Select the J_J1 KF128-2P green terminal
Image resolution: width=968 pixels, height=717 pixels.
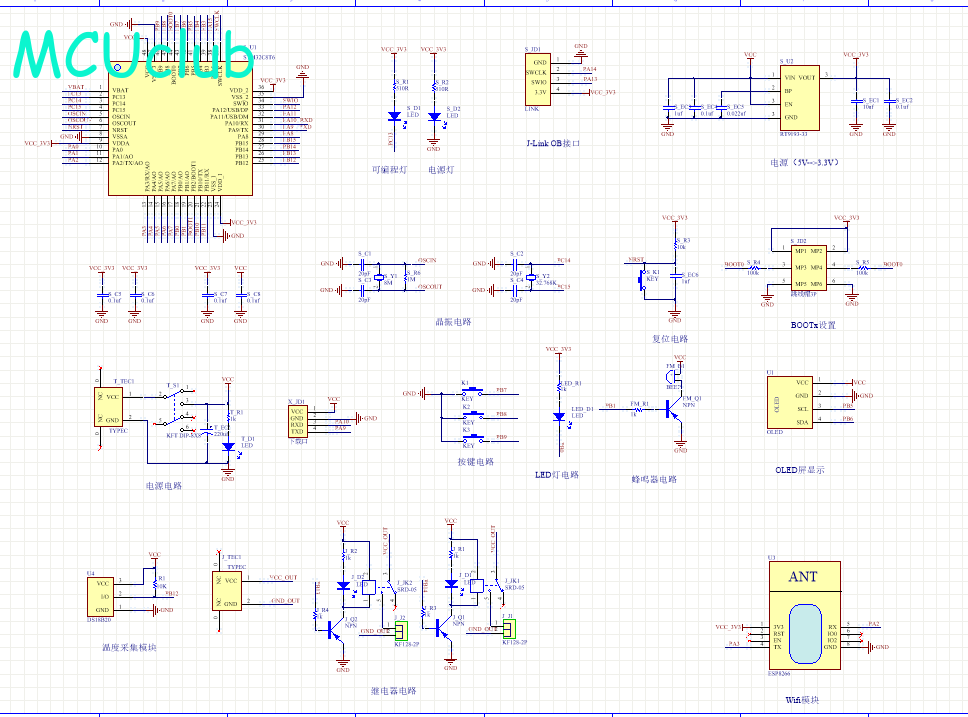pos(509,629)
